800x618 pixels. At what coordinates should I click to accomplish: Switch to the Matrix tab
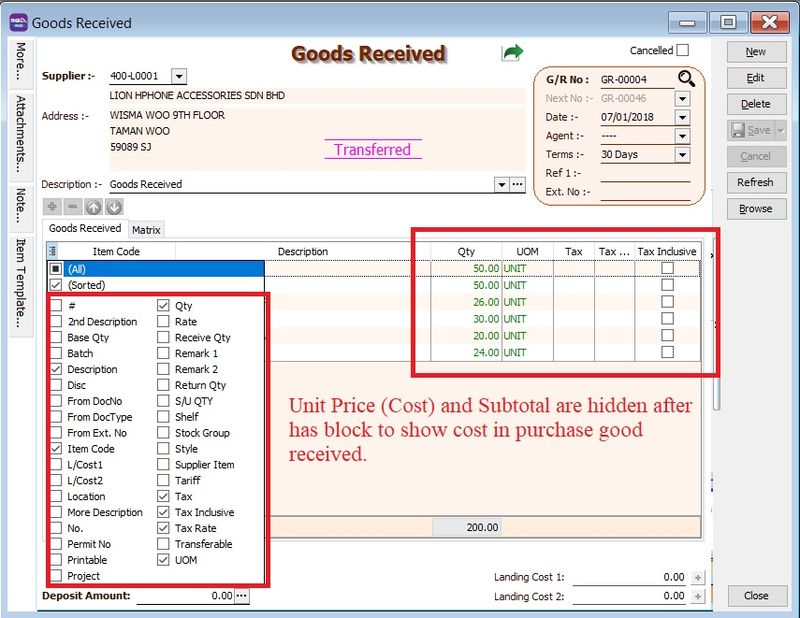pyautogui.click(x=146, y=229)
